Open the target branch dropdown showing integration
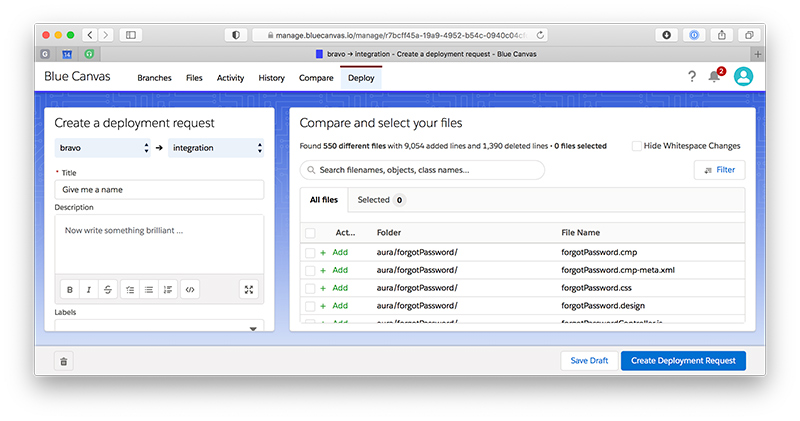 coord(216,148)
